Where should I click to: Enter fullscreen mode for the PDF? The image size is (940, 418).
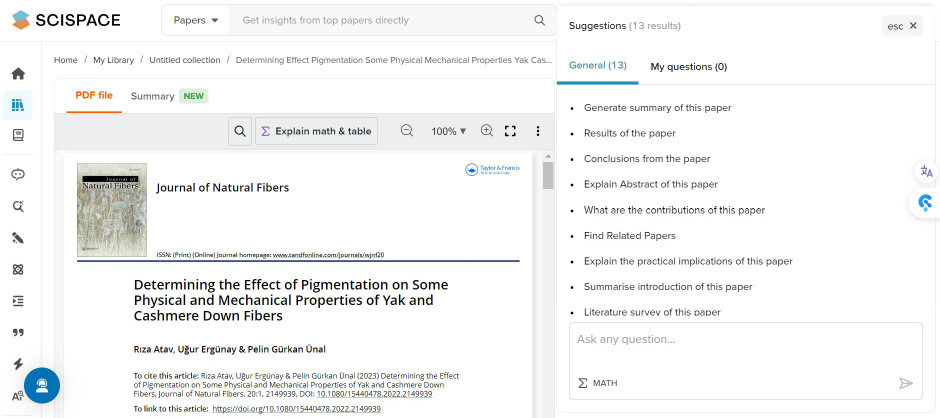[x=510, y=131]
